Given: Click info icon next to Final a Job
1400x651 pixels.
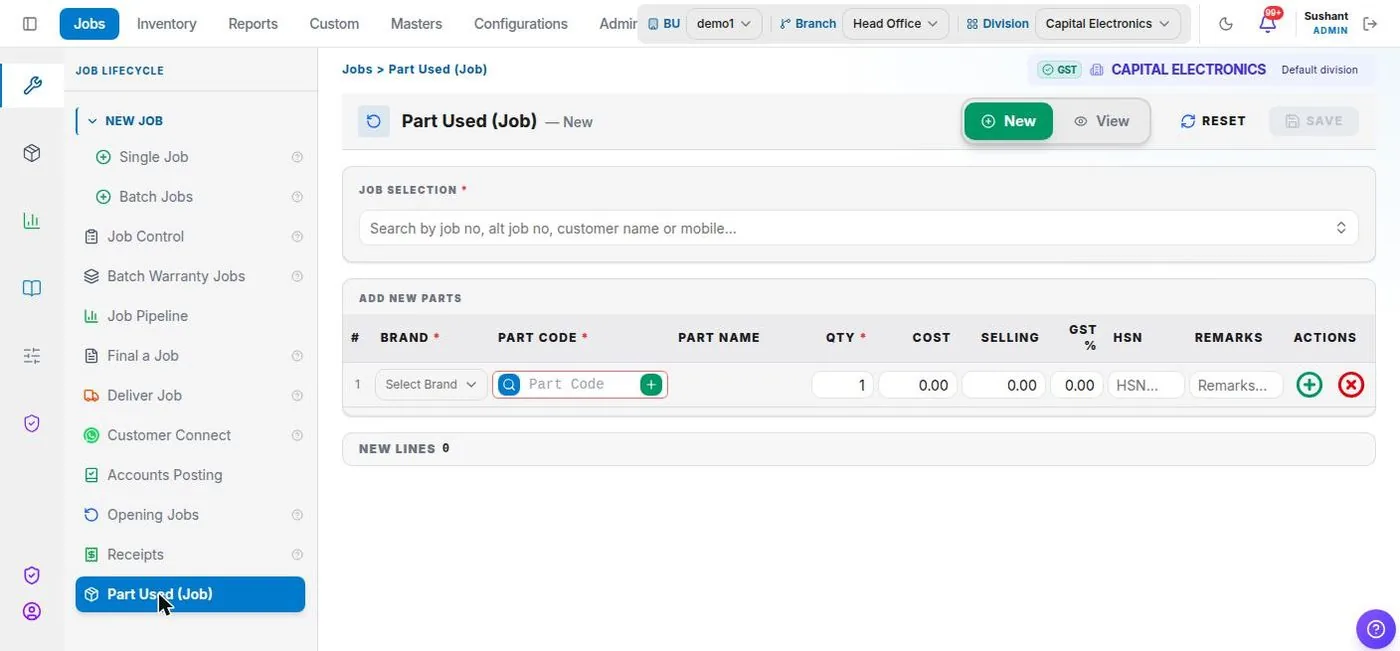Looking at the screenshot, I should point(297,356).
